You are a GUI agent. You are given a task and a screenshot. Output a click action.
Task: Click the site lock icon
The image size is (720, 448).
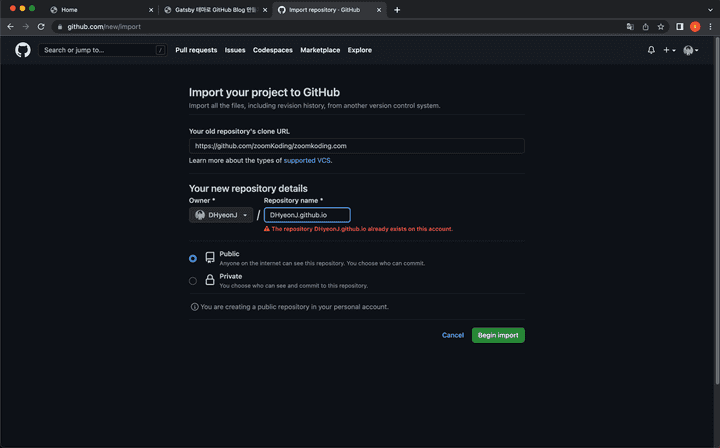coord(60,27)
